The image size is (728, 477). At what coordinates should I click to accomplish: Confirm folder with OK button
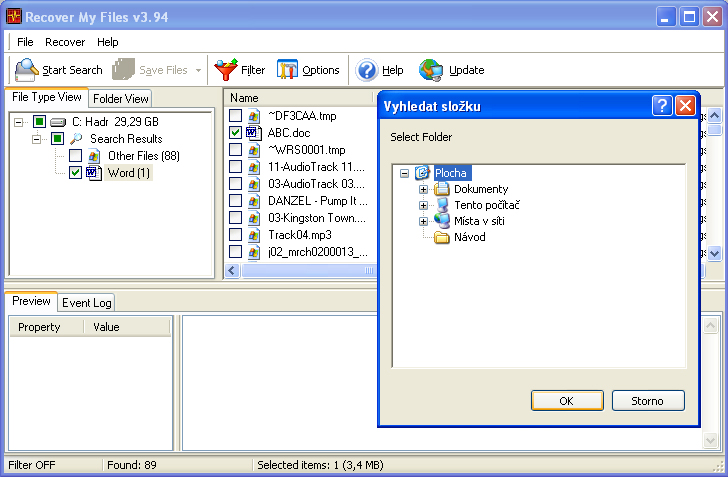point(567,401)
